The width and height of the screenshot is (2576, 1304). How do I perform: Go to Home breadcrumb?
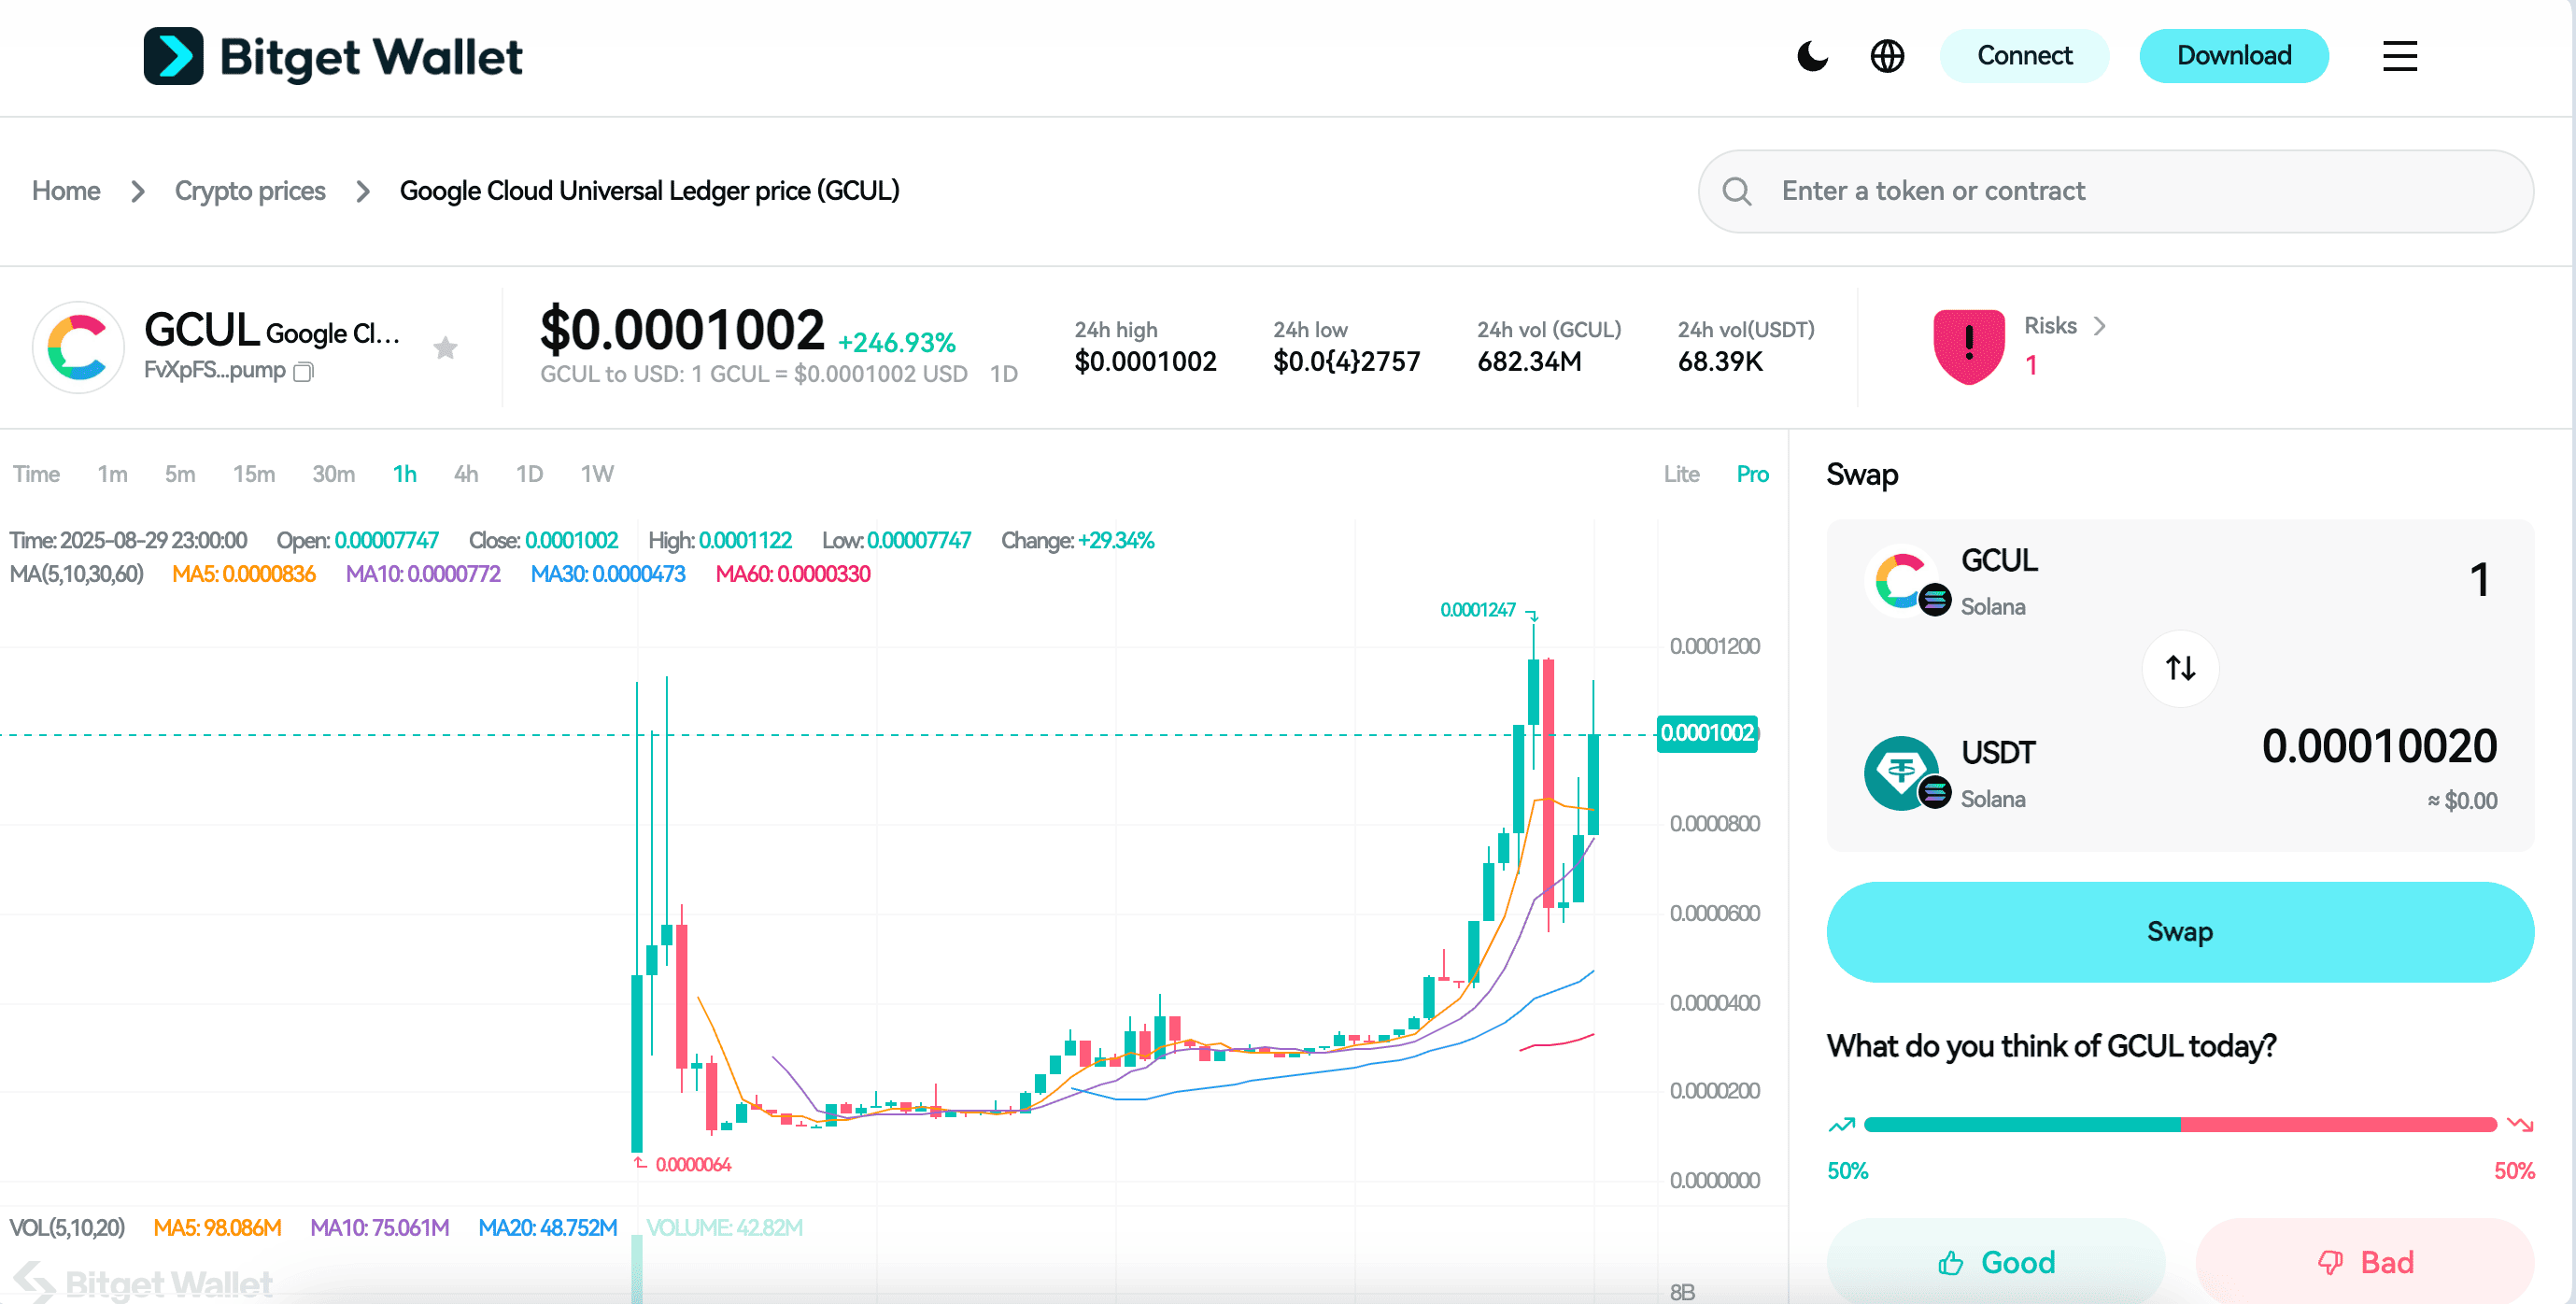(66, 191)
